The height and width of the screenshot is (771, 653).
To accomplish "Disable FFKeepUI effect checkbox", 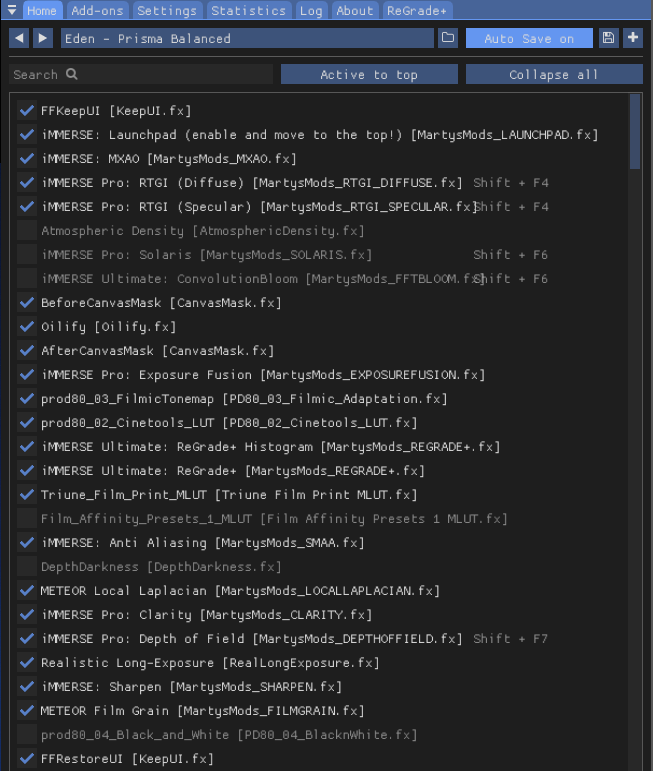I will coord(27,111).
